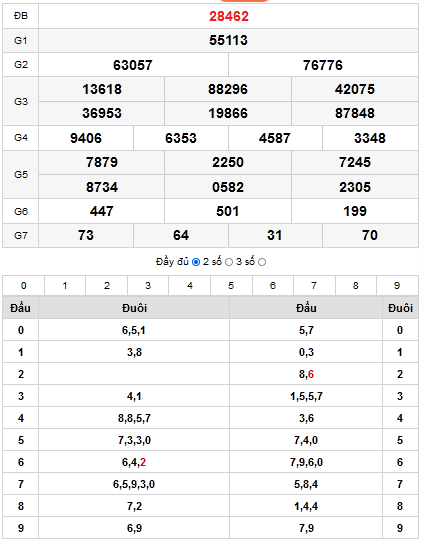Click the G4 number 6353
Screen dimensions: 424x544
point(181,138)
